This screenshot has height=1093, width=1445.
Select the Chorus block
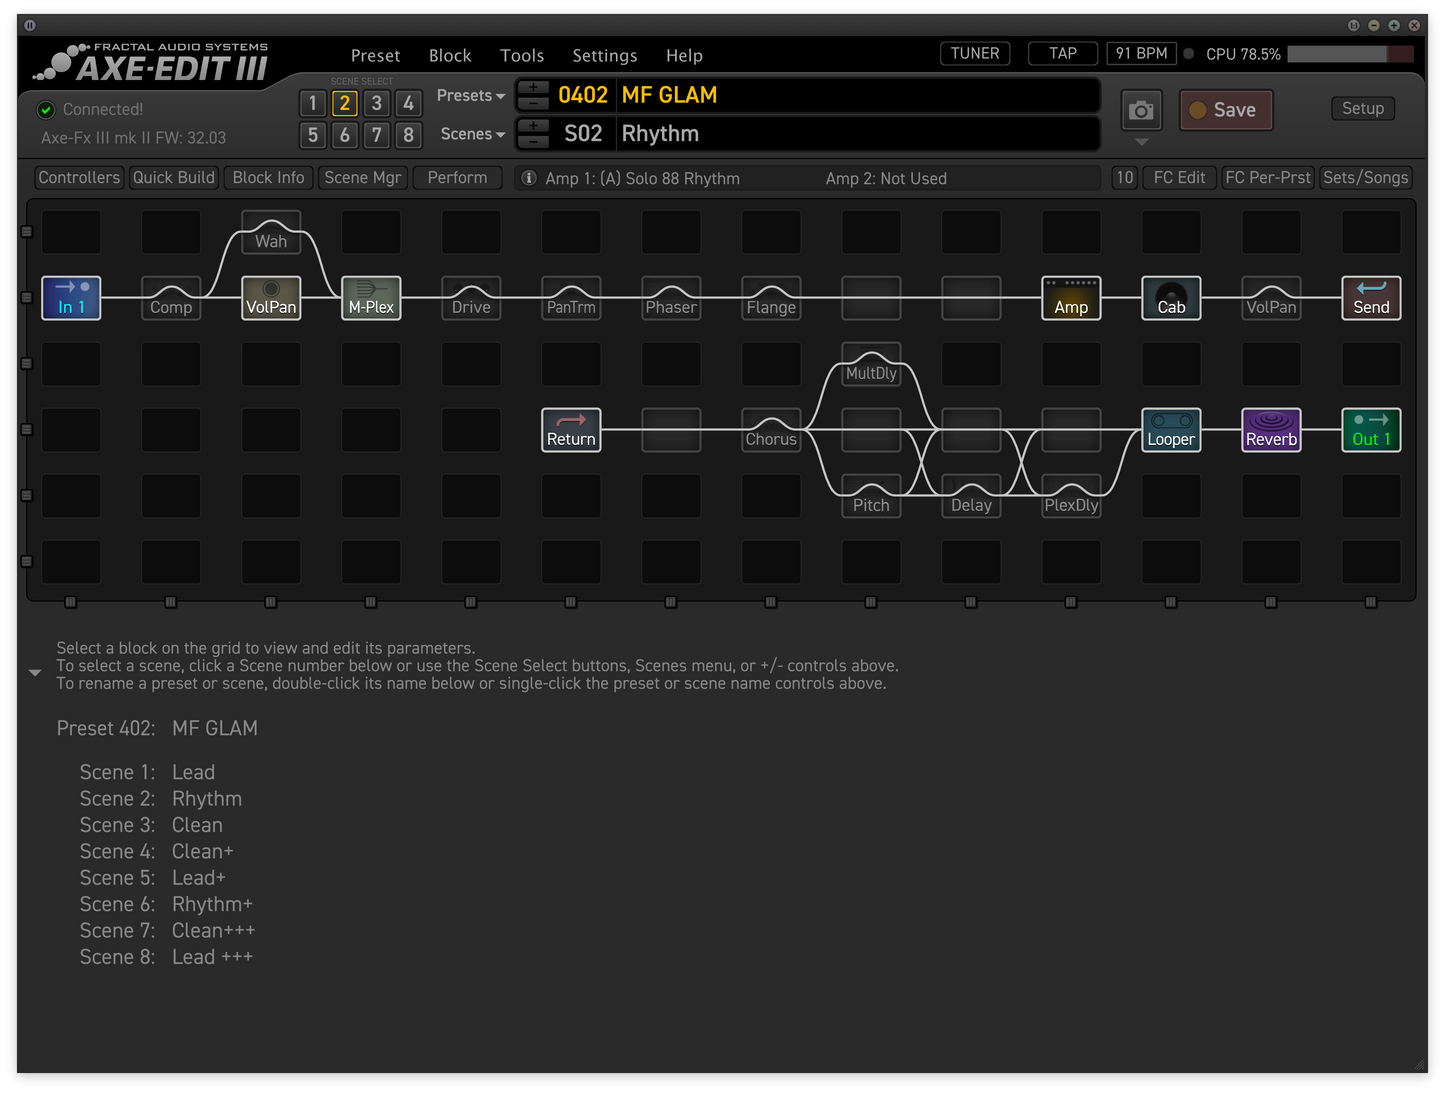(771, 430)
